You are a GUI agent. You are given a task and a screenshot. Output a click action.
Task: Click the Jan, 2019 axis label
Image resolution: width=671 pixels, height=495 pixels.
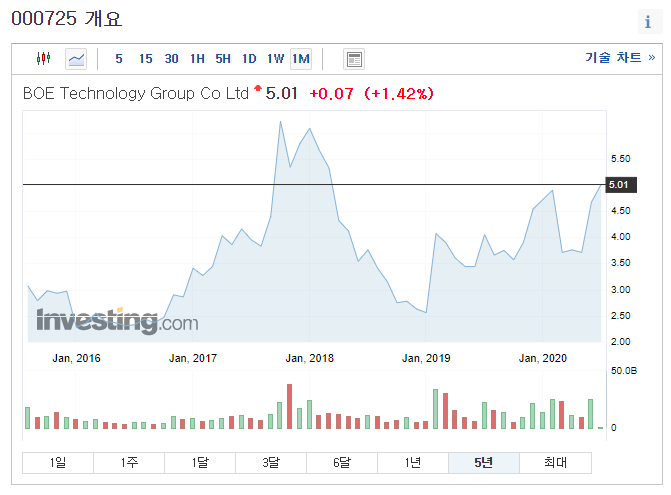coord(426,358)
